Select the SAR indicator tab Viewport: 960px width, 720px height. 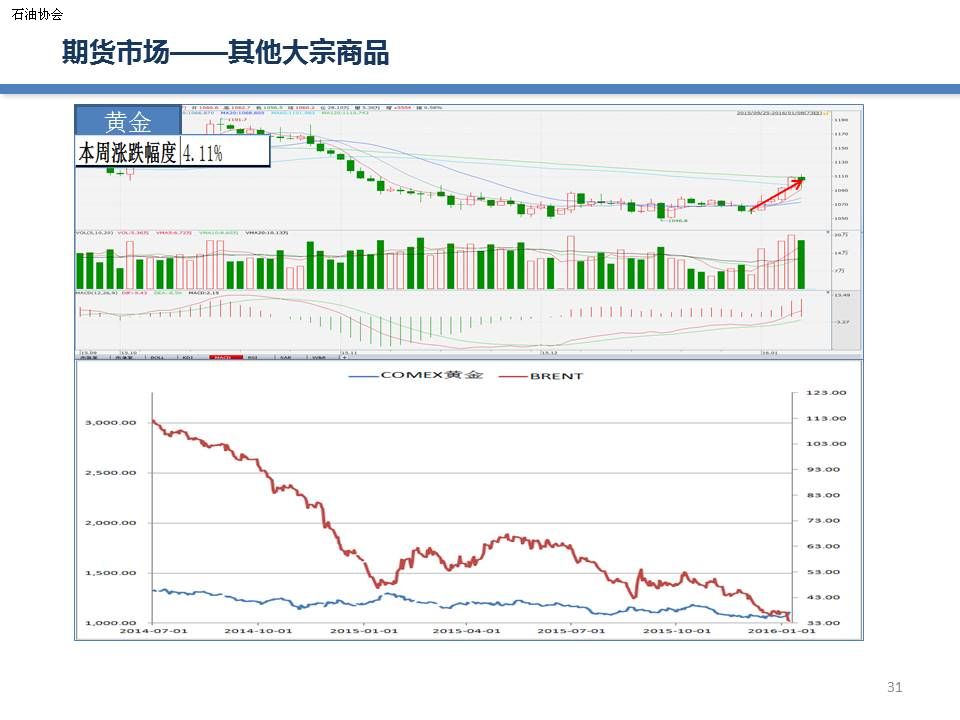coord(285,358)
